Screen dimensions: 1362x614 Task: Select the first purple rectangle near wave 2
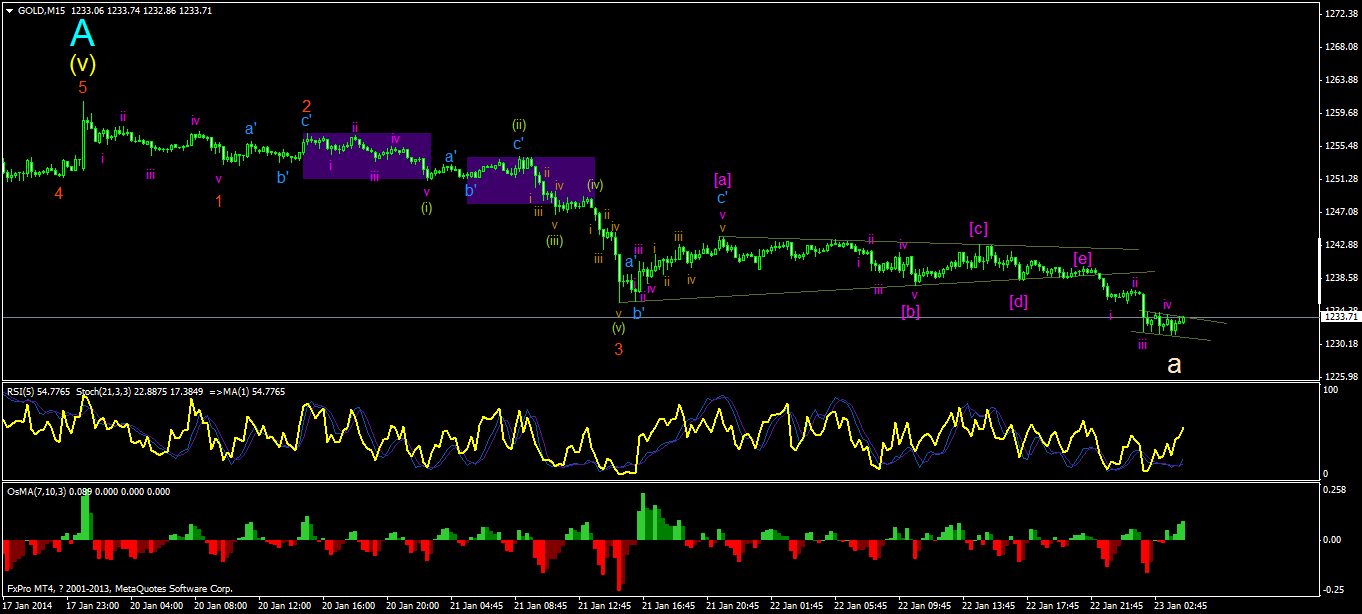[367, 156]
